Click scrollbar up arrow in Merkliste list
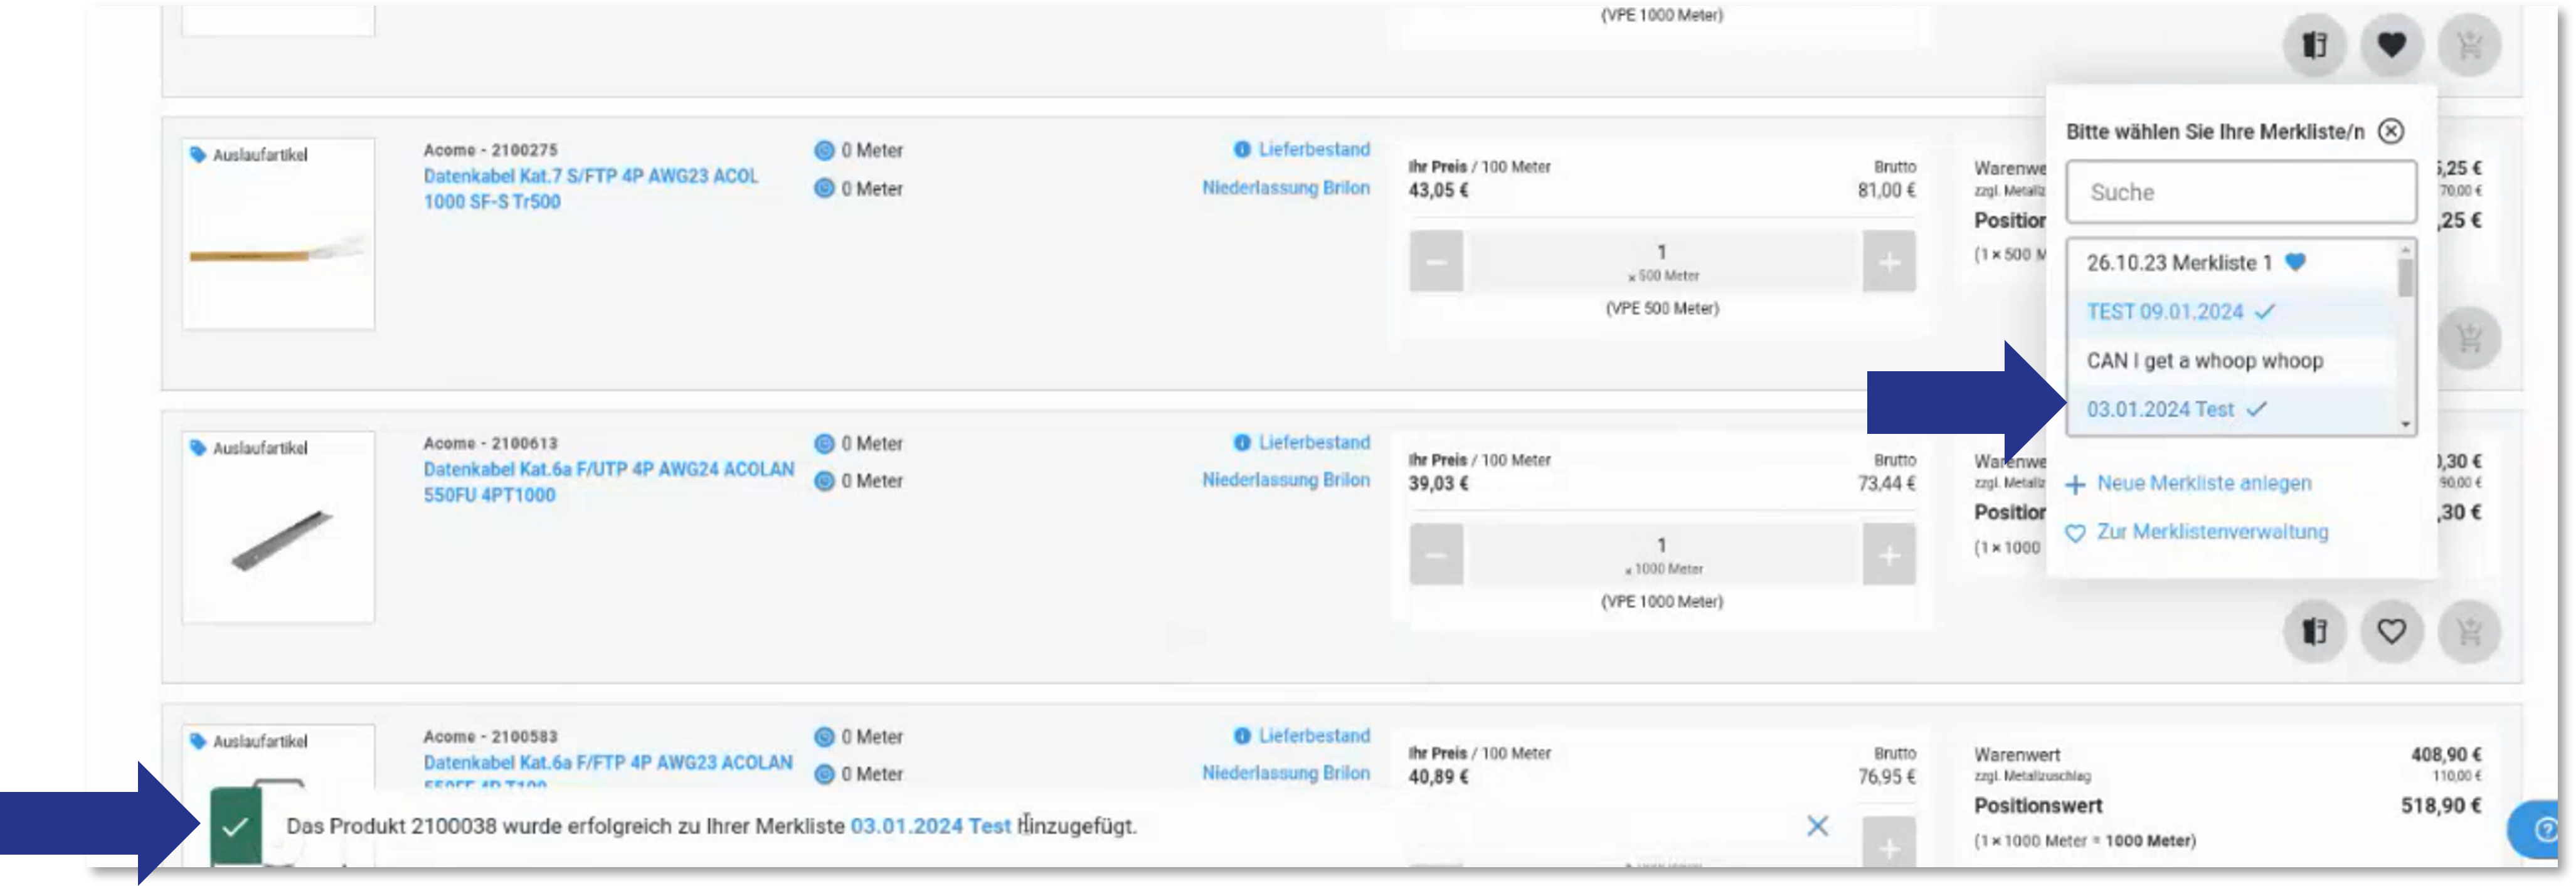The height and width of the screenshot is (886, 2576). [2405, 249]
